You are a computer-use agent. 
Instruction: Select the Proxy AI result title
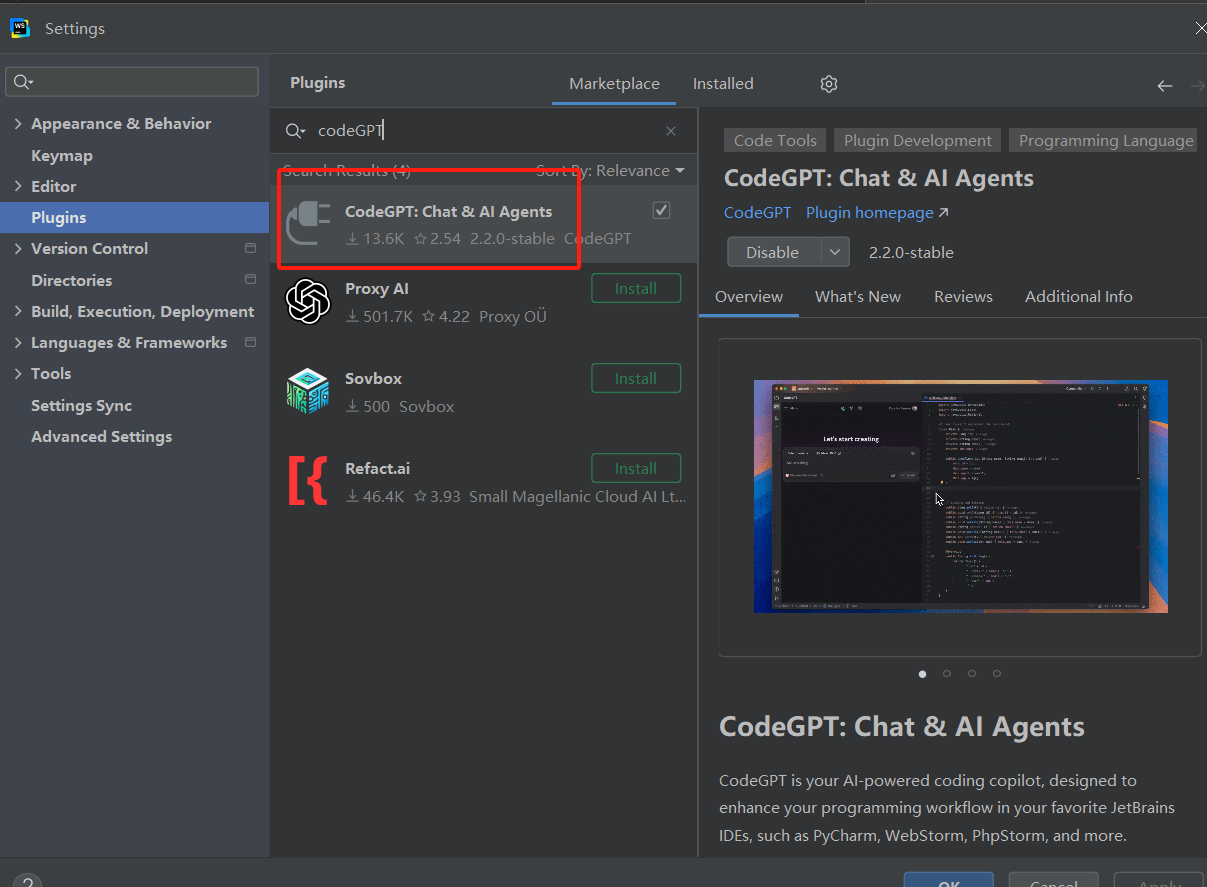377,289
